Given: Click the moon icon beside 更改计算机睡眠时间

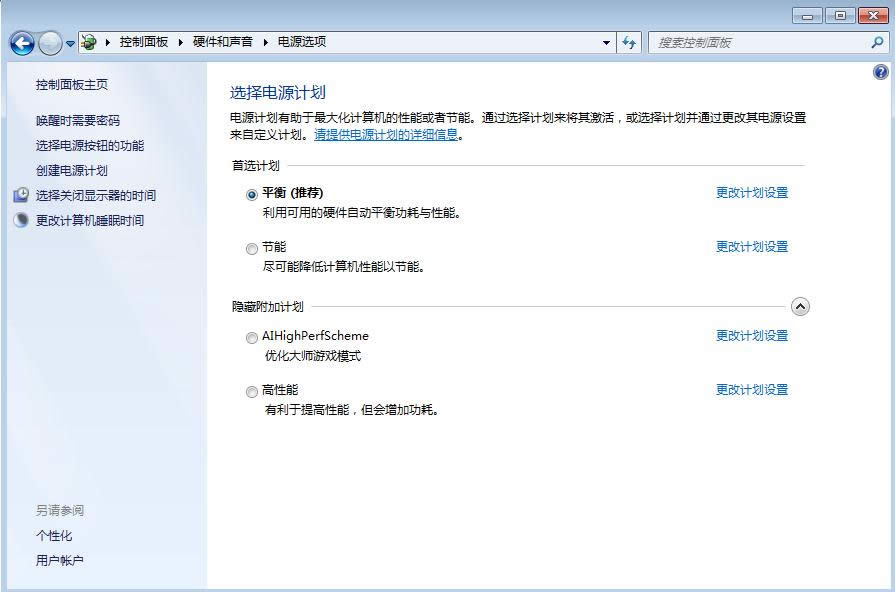Looking at the screenshot, I should 21,220.
